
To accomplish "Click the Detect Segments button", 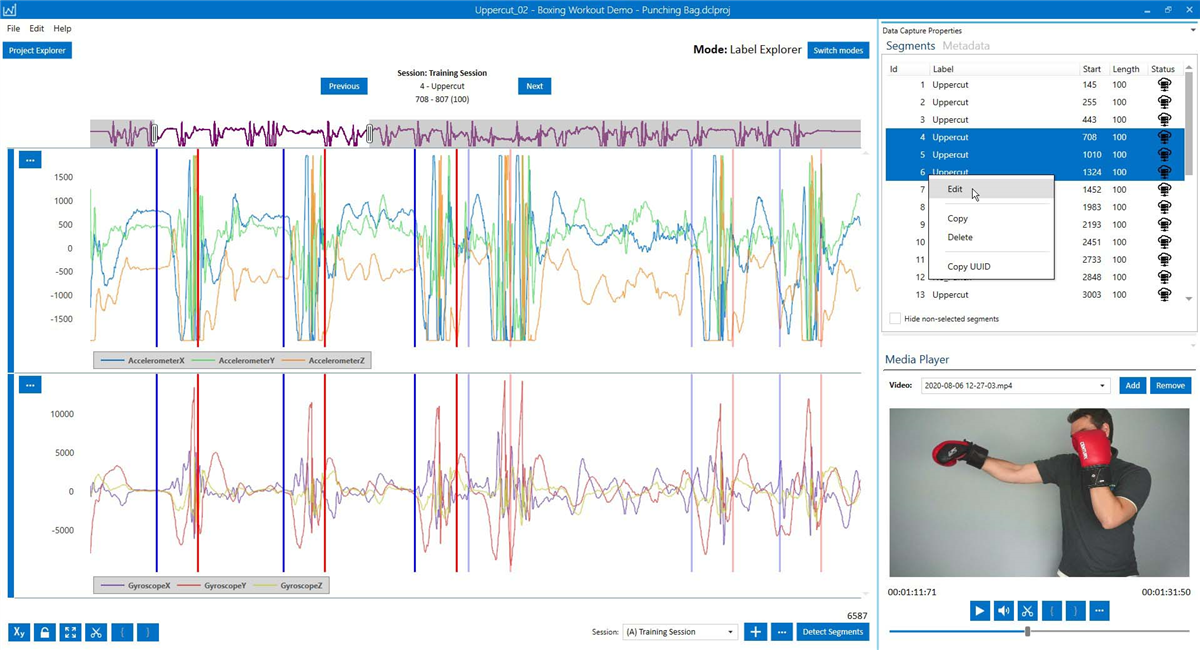I will [x=833, y=632].
